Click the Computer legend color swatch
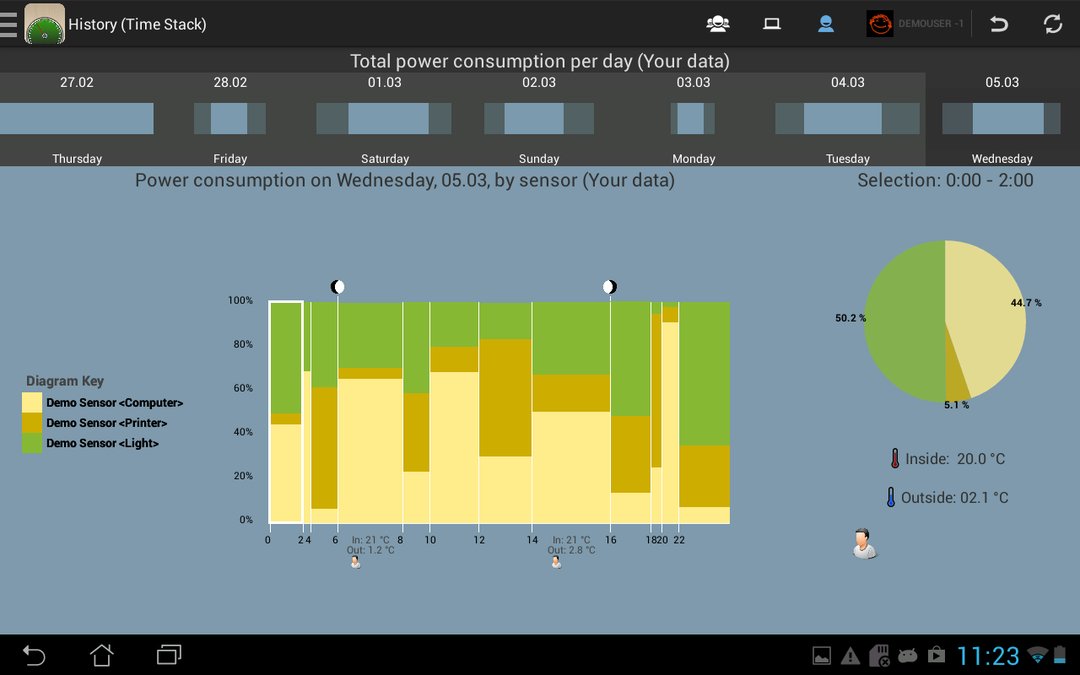This screenshot has width=1080, height=675. [x=32, y=402]
